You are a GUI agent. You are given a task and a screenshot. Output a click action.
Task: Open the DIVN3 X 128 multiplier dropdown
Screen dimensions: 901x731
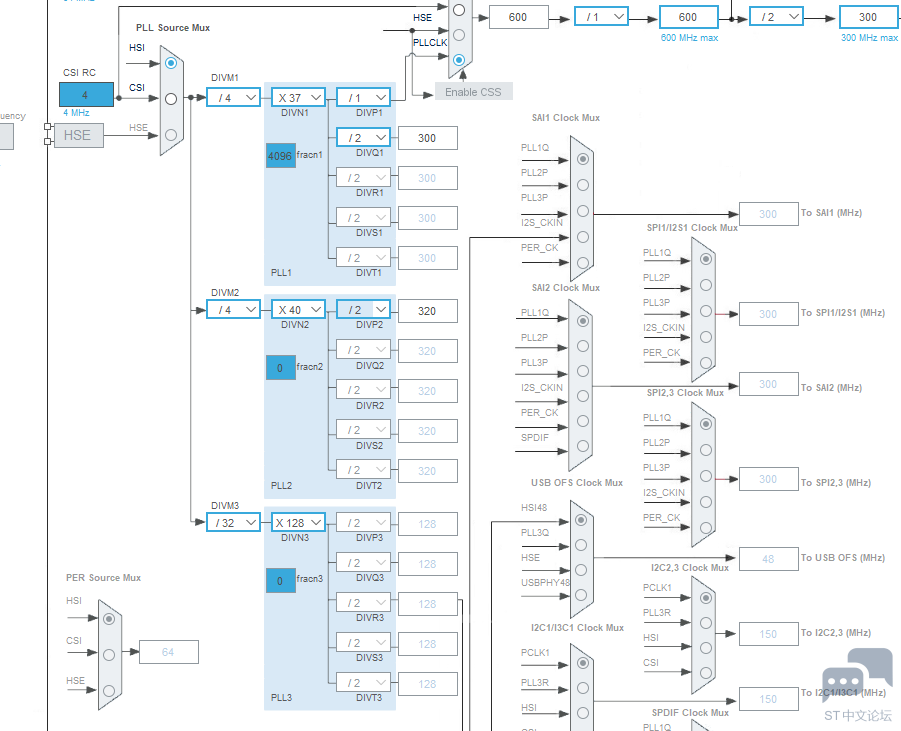click(x=298, y=522)
